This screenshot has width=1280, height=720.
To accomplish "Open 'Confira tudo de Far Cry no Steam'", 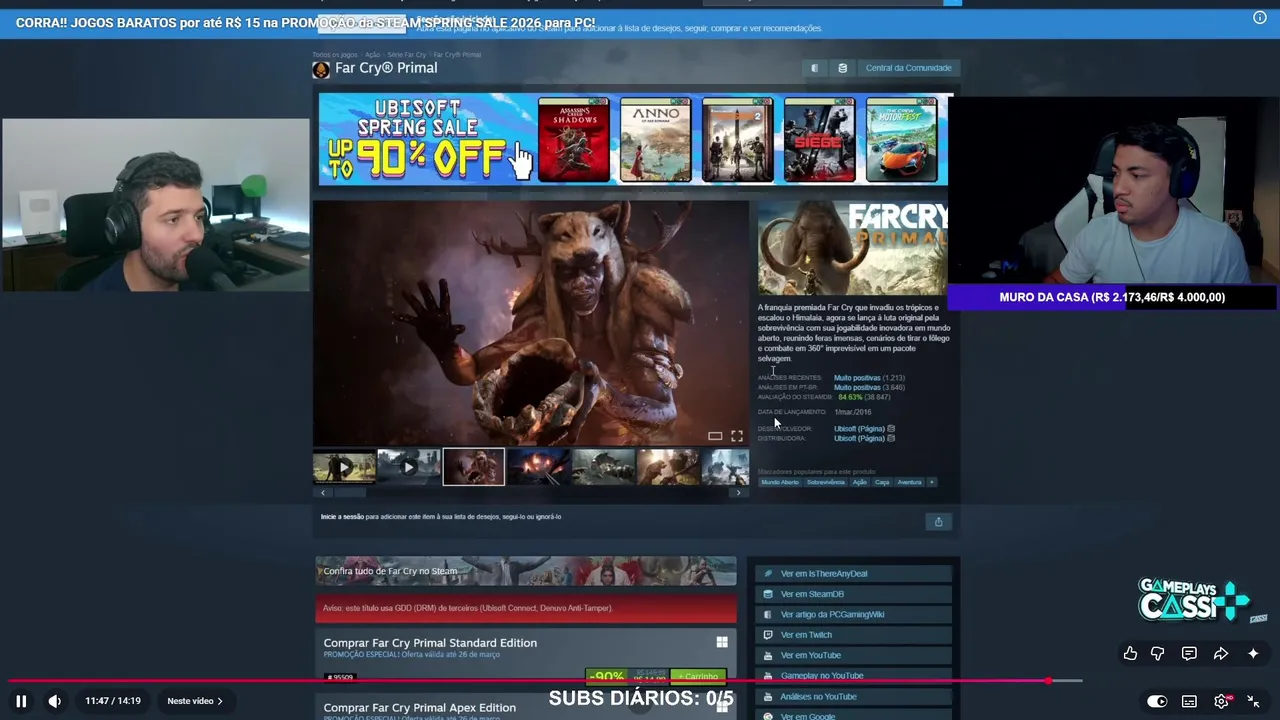I will tap(526, 571).
